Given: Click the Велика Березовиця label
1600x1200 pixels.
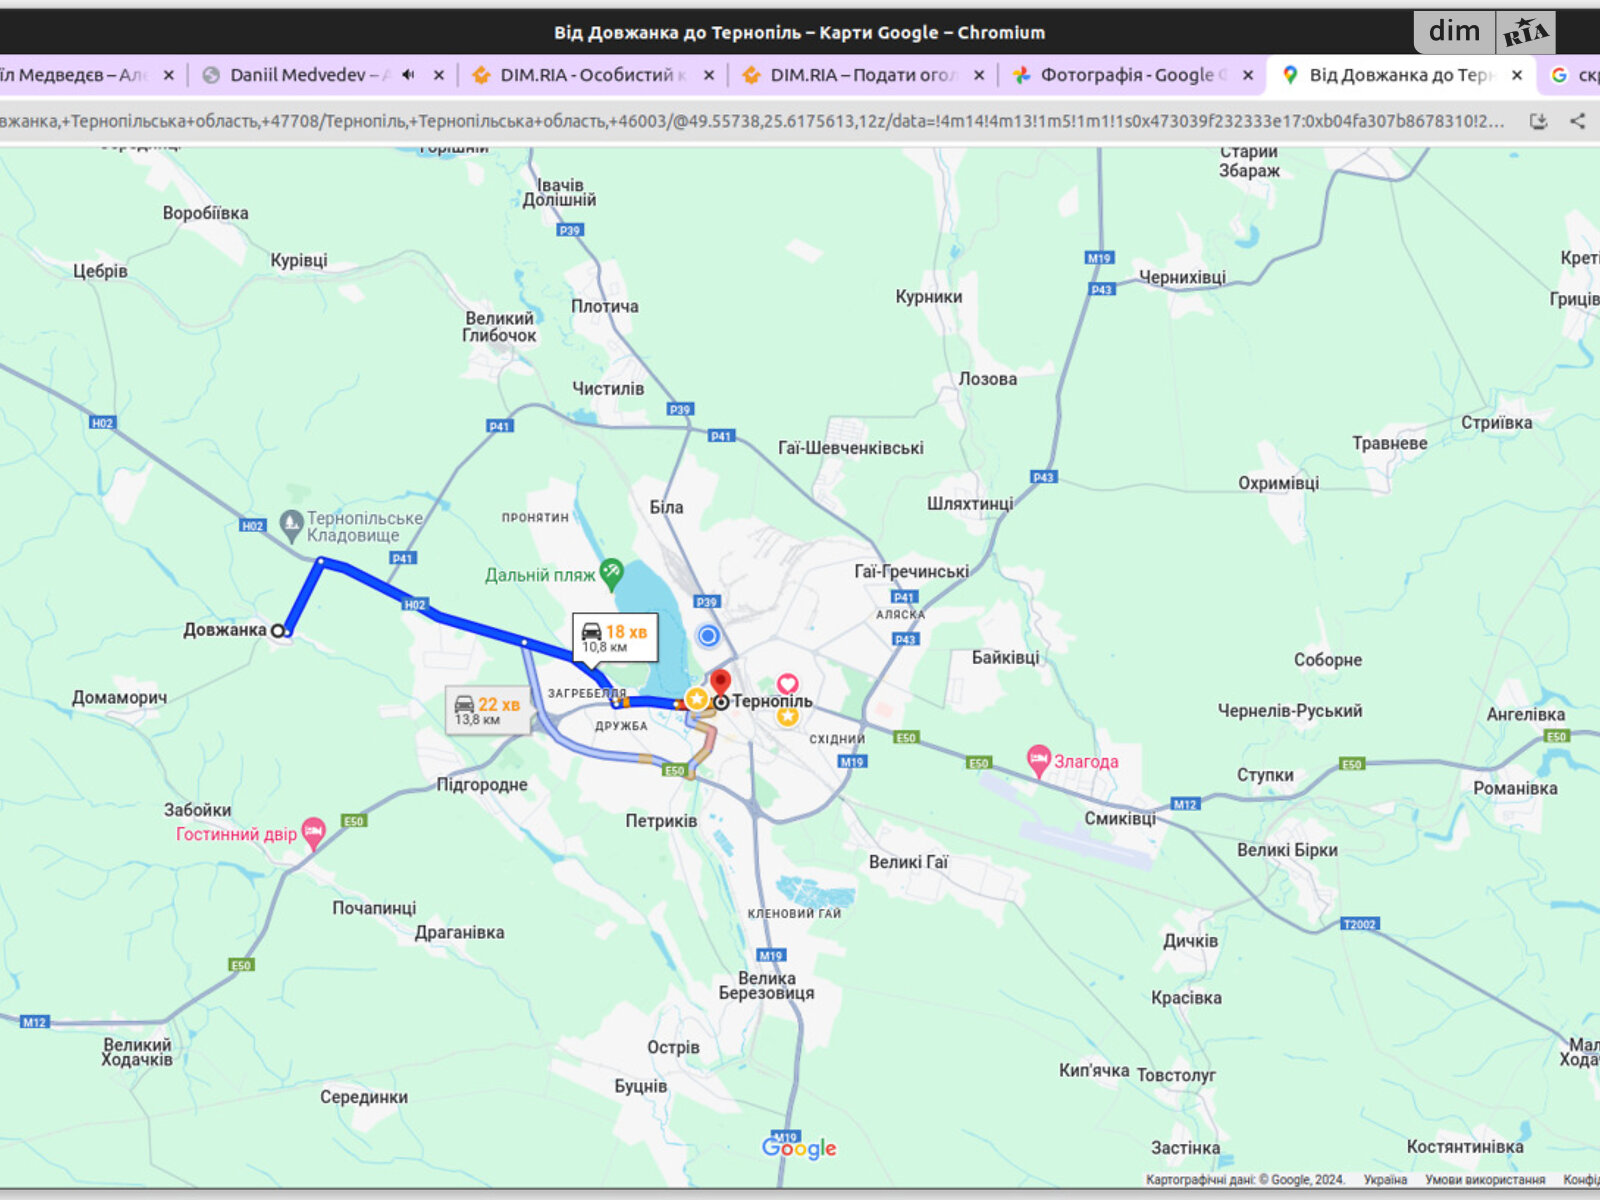Looking at the screenshot, I should (767, 986).
